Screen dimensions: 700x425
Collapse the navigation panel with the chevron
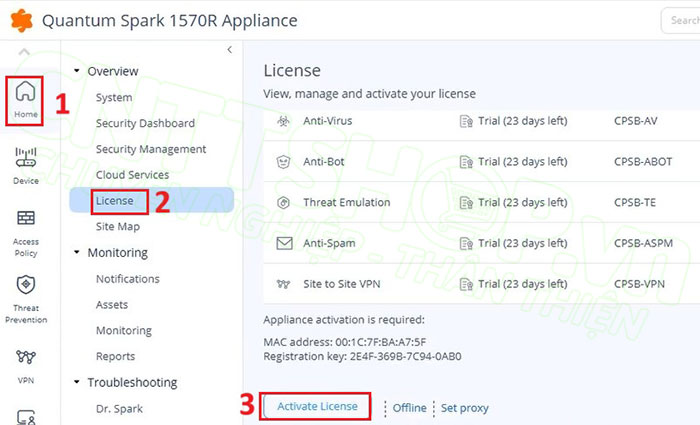(x=229, y=50)
